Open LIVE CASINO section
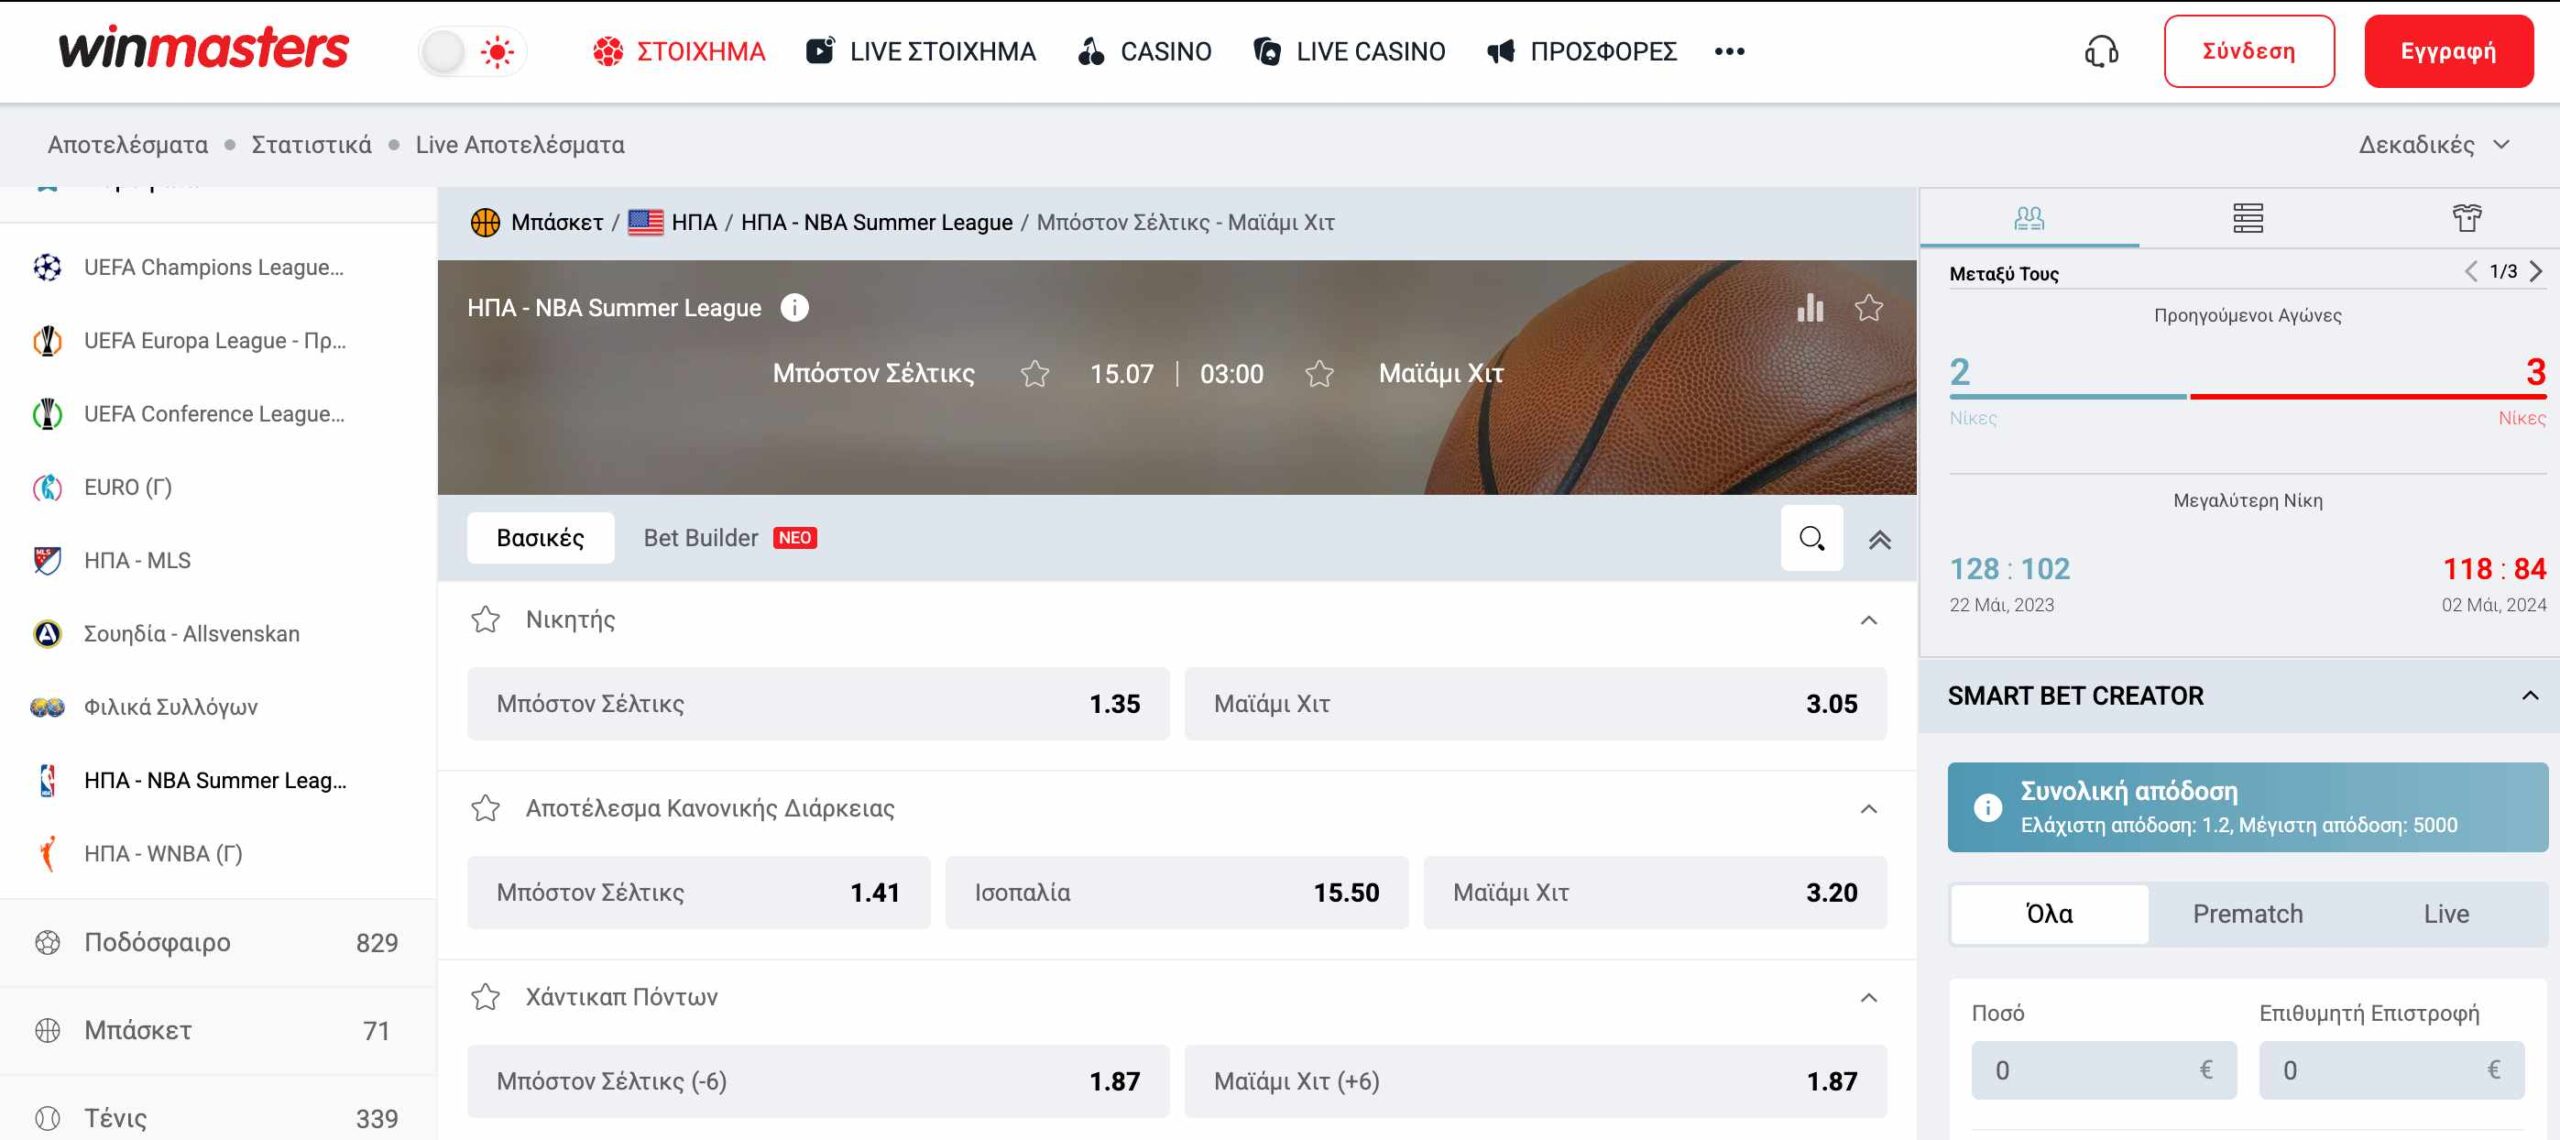The image size is (2560, 1140). (1349, 51)
